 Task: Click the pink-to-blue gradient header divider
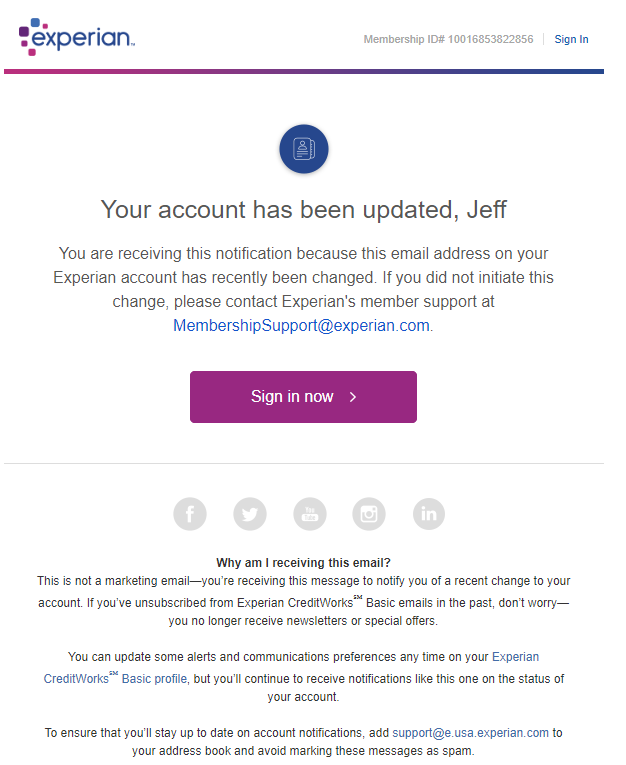pyautogui.click(x=303, y=72)
